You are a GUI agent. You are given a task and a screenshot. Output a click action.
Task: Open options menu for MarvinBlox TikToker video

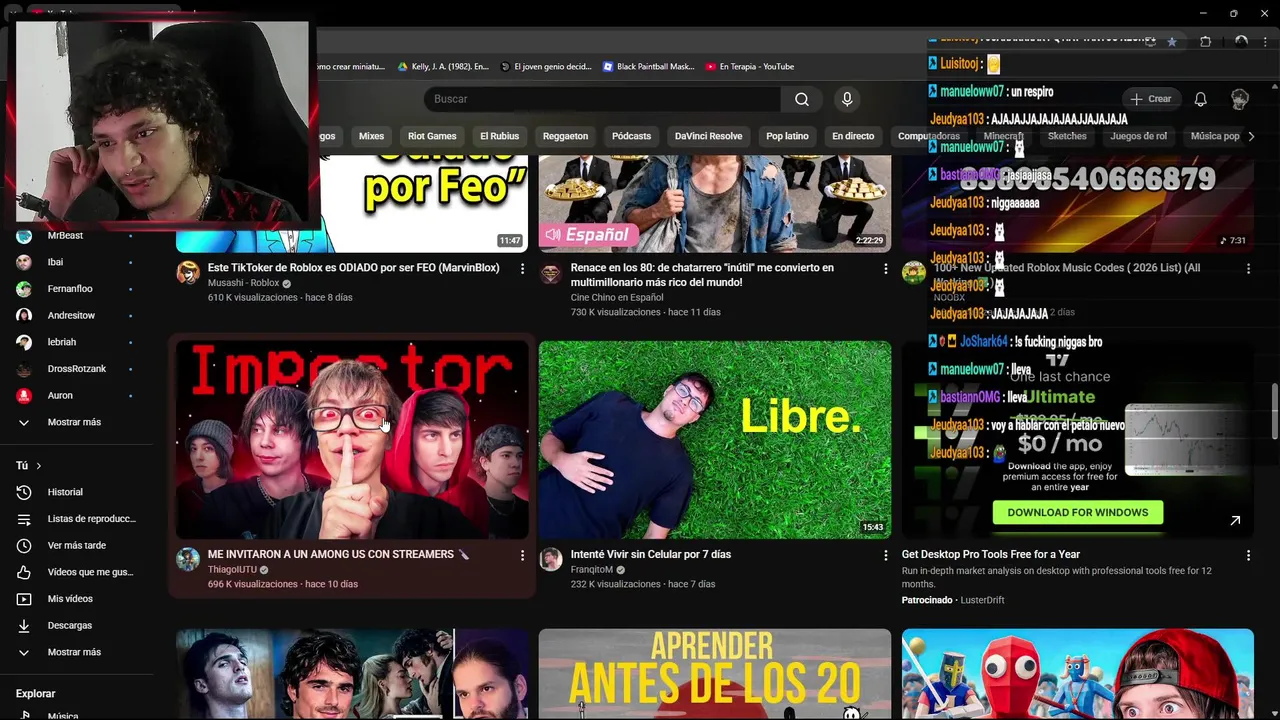tap(522, 268)
